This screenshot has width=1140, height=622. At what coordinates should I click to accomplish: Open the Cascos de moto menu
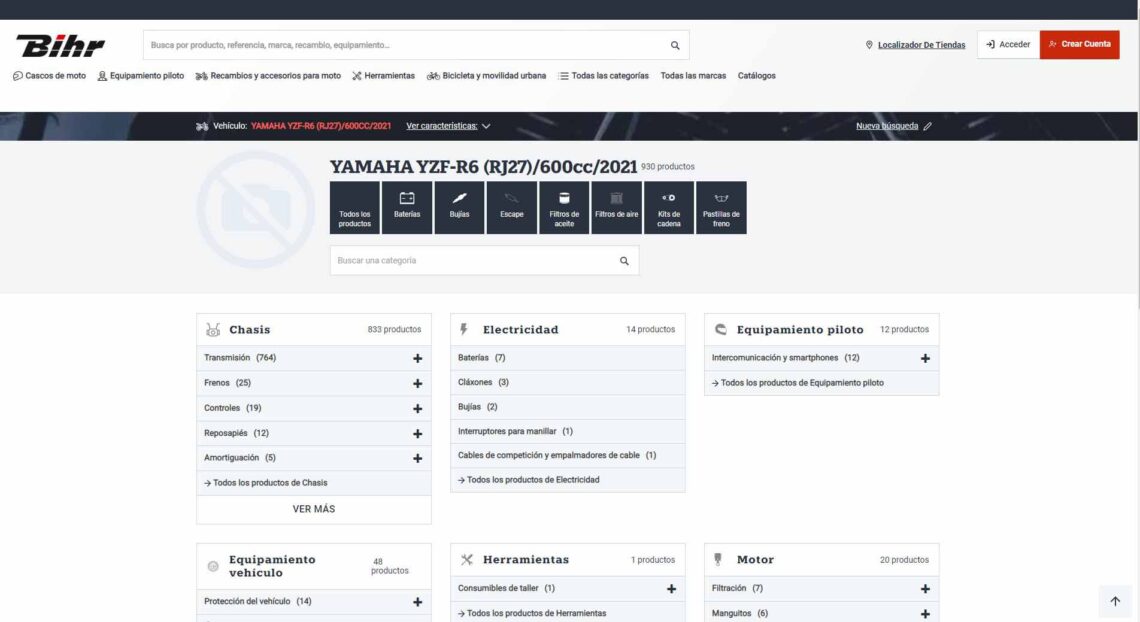(49, 76)
